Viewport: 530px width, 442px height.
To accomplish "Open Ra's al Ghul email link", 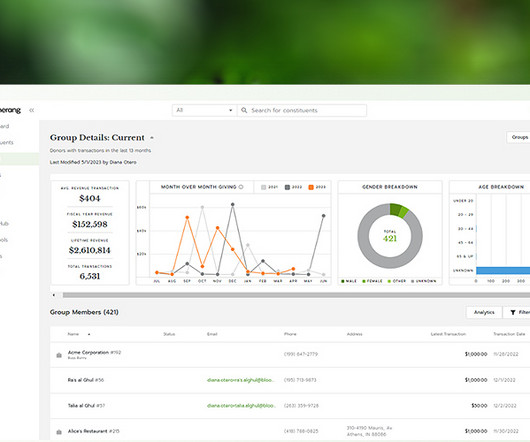I will click(241, 380).
